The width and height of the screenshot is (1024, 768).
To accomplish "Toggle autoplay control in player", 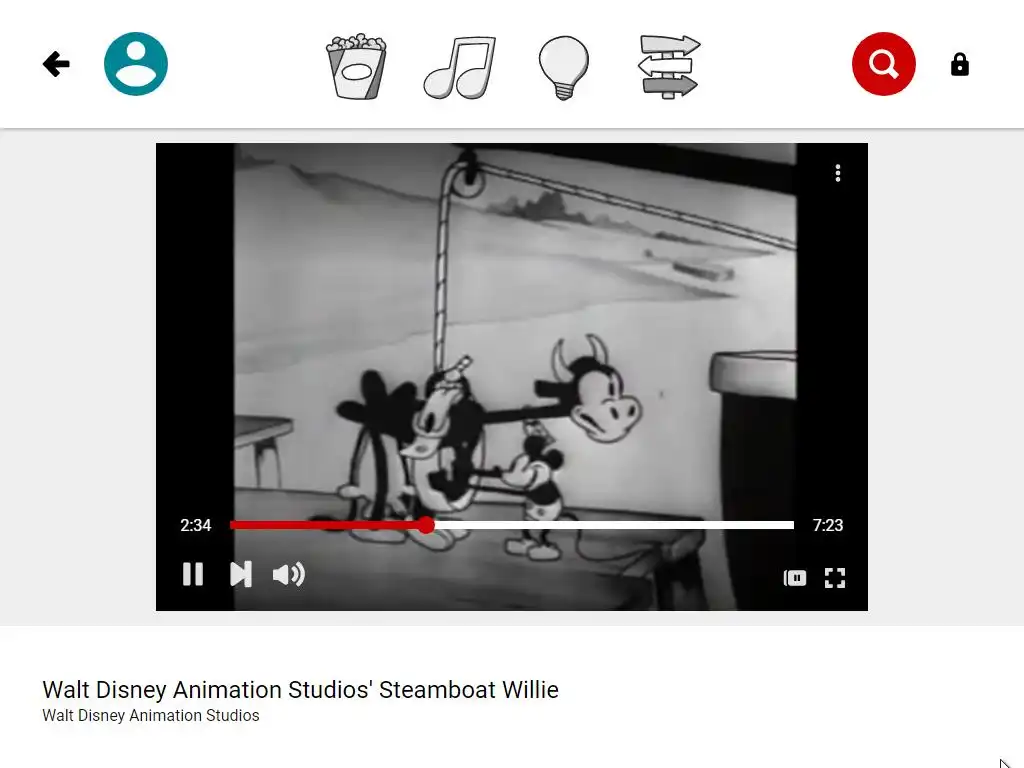I will click(795, 578).
